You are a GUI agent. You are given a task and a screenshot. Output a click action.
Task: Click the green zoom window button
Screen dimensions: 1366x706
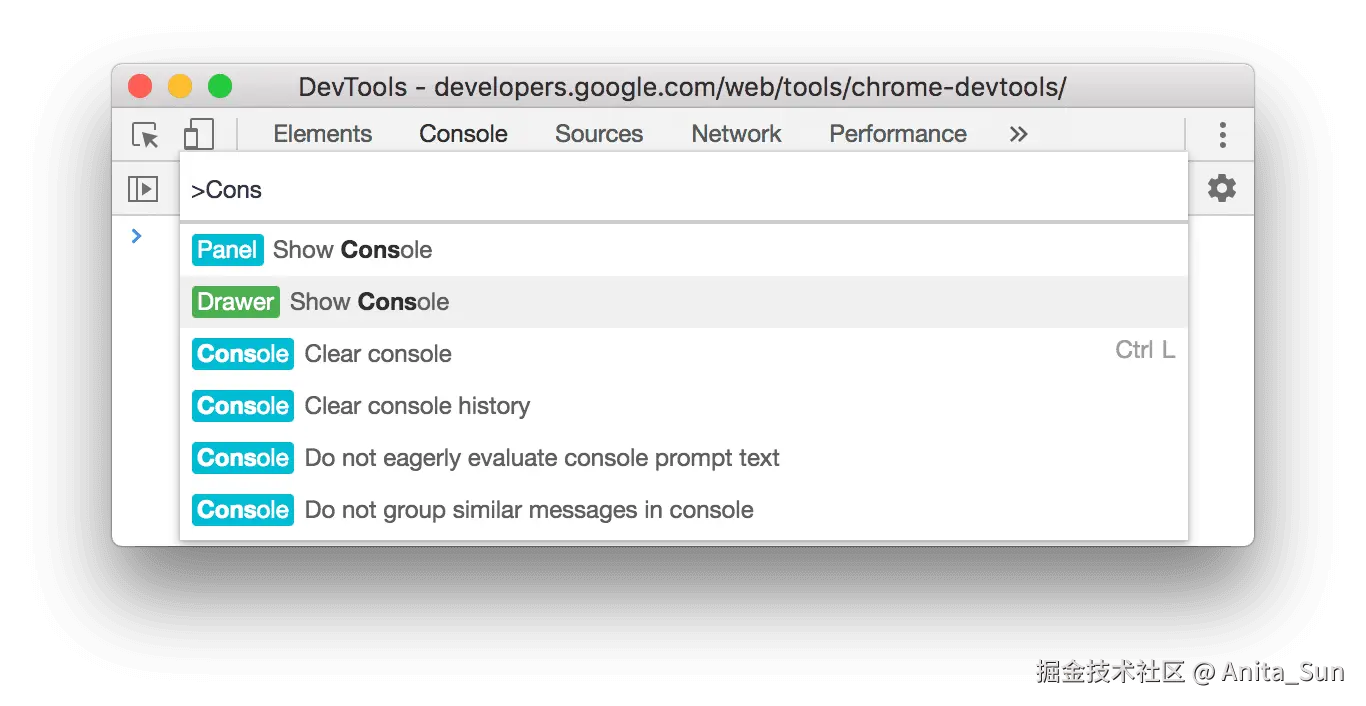coord(220,87)
